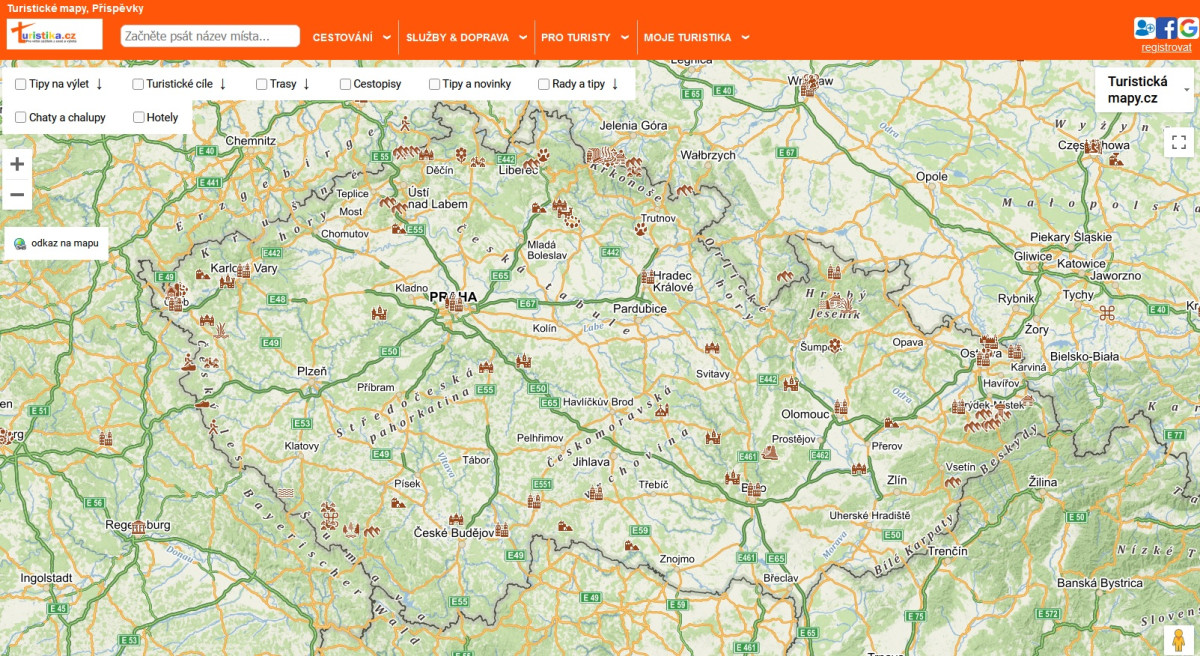Select the paw print marker beside Liberec
Viewport: 1200px width, 656px height.
coord(542,155)
